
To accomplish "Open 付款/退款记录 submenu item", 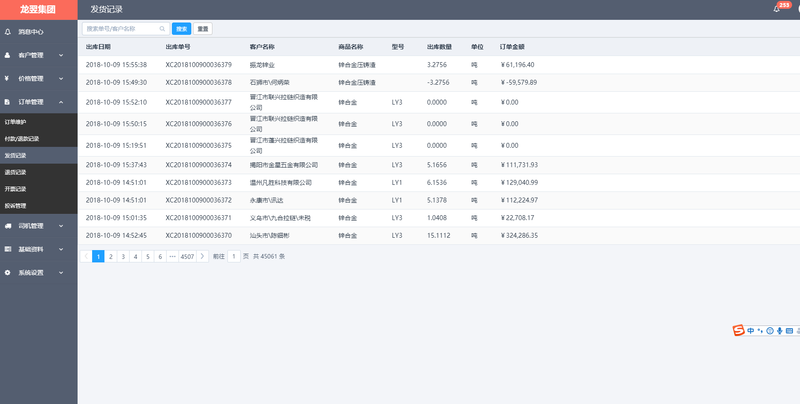I will pos(39,139).
